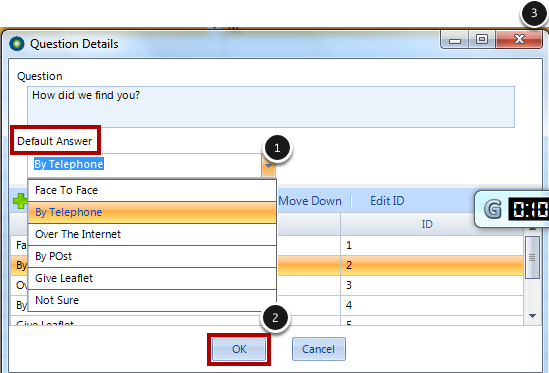Click the By Telephone combo box field
Screen dimensions: 549x373
[x=145, y=165]
